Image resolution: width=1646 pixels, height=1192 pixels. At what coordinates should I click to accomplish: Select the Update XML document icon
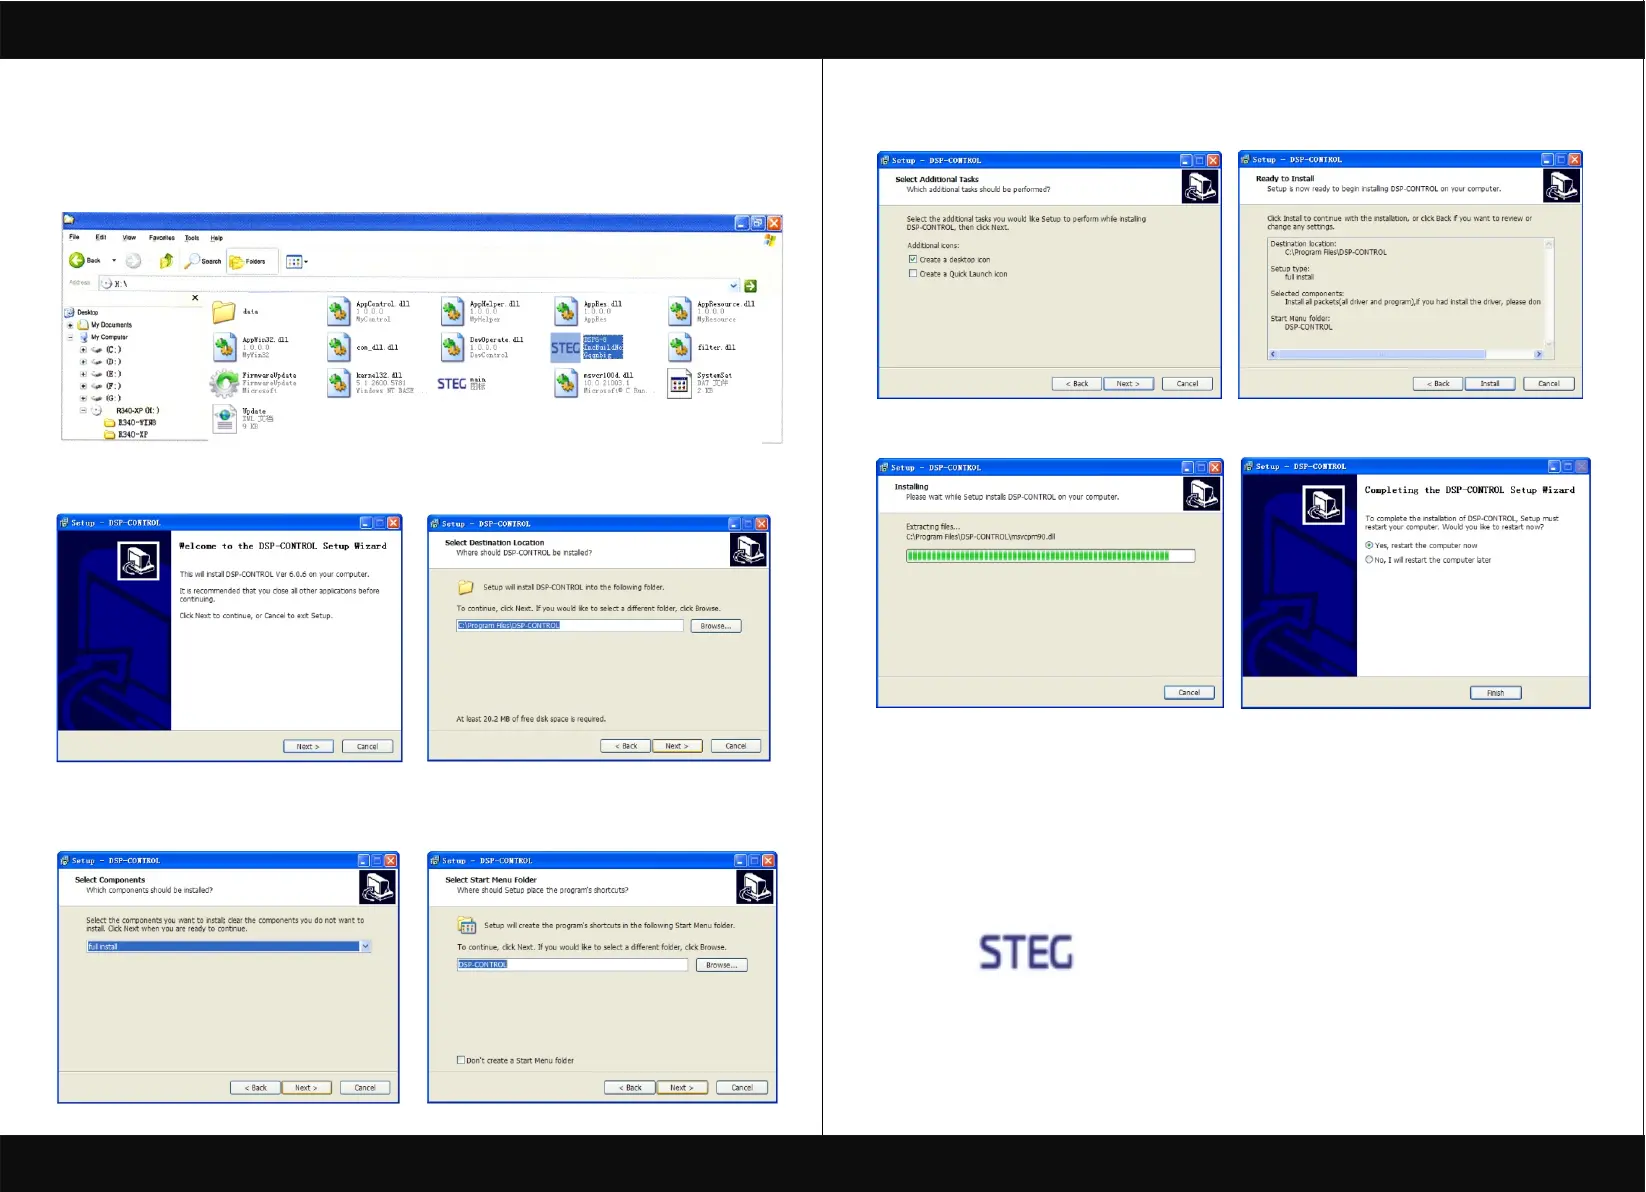pyautogui.click(x=225, y=419)
